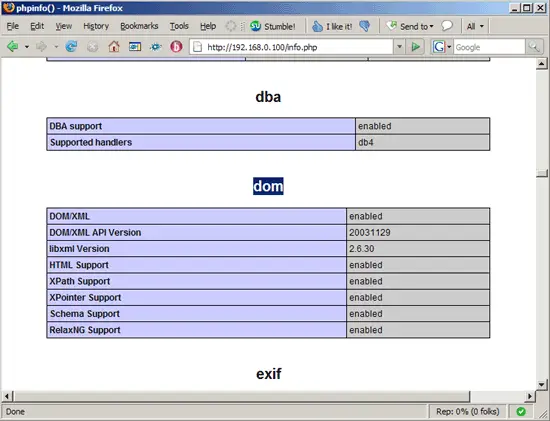Viewport: 550px width, 421px height.
Task: Click the vertical scrollbar up arrow
Action: [542, 64]
